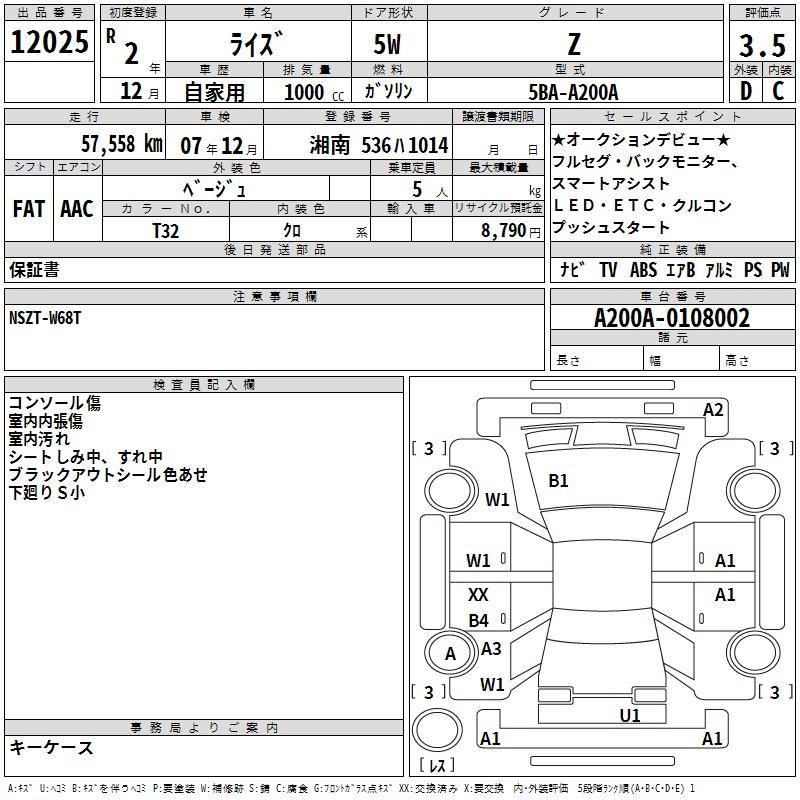Select the fuel type ガソリン
Screen dimensions: 800x800
388,91
